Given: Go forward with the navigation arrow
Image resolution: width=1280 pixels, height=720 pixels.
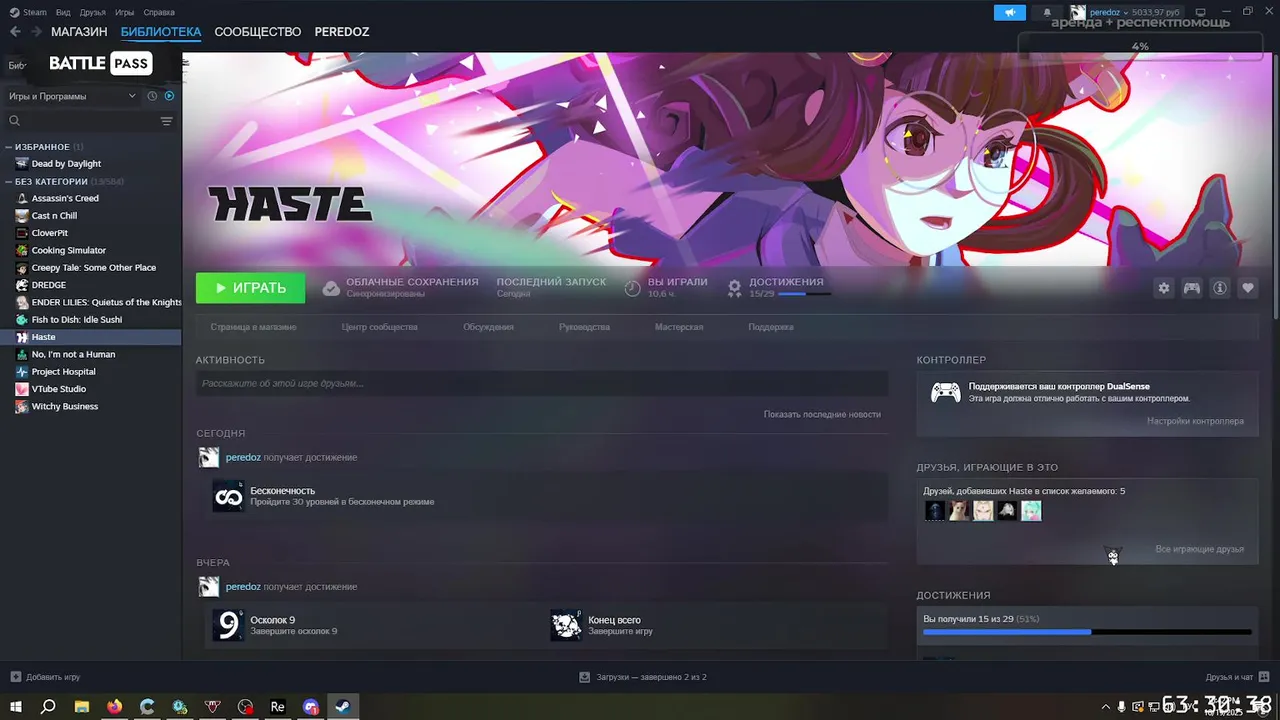Looking at the screenshot, I should click(x=37, y=31).
